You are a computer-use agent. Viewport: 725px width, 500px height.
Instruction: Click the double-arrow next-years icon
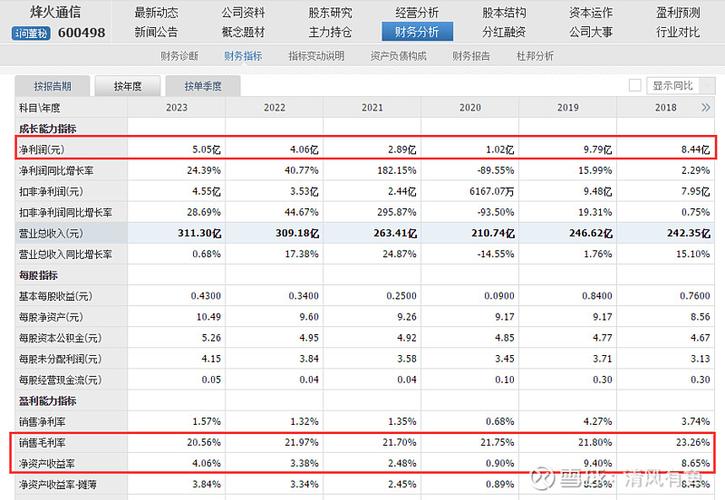pos(706,108)
